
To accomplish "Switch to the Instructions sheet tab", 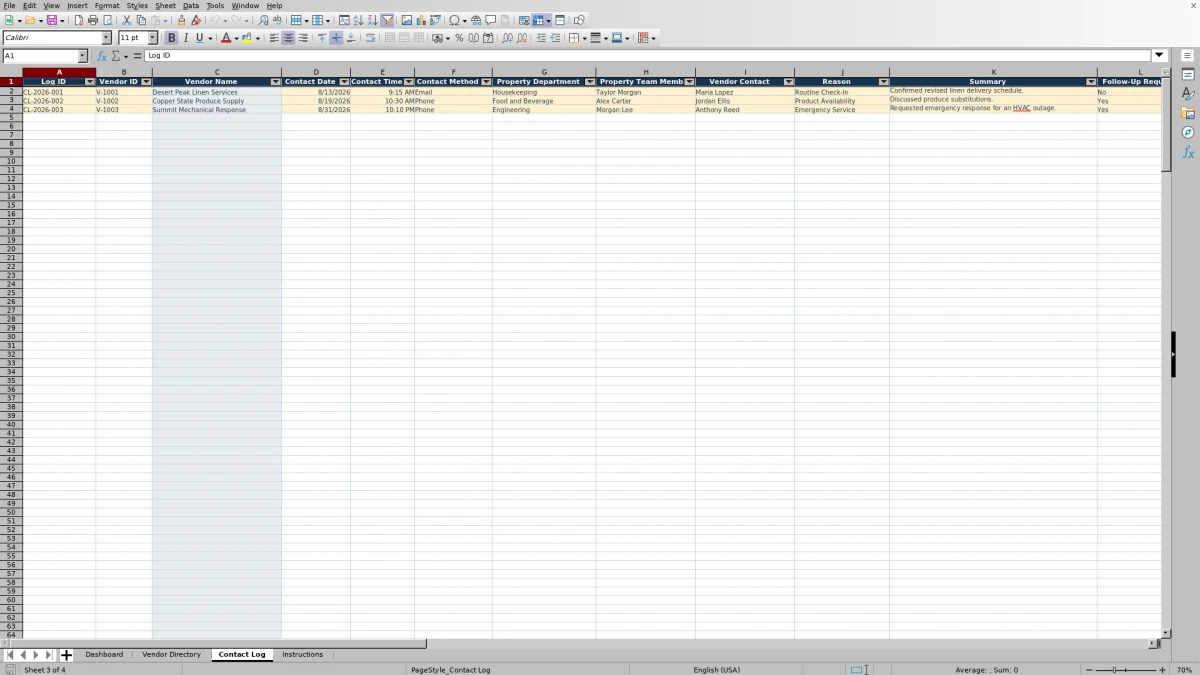I will coord(302,654).
